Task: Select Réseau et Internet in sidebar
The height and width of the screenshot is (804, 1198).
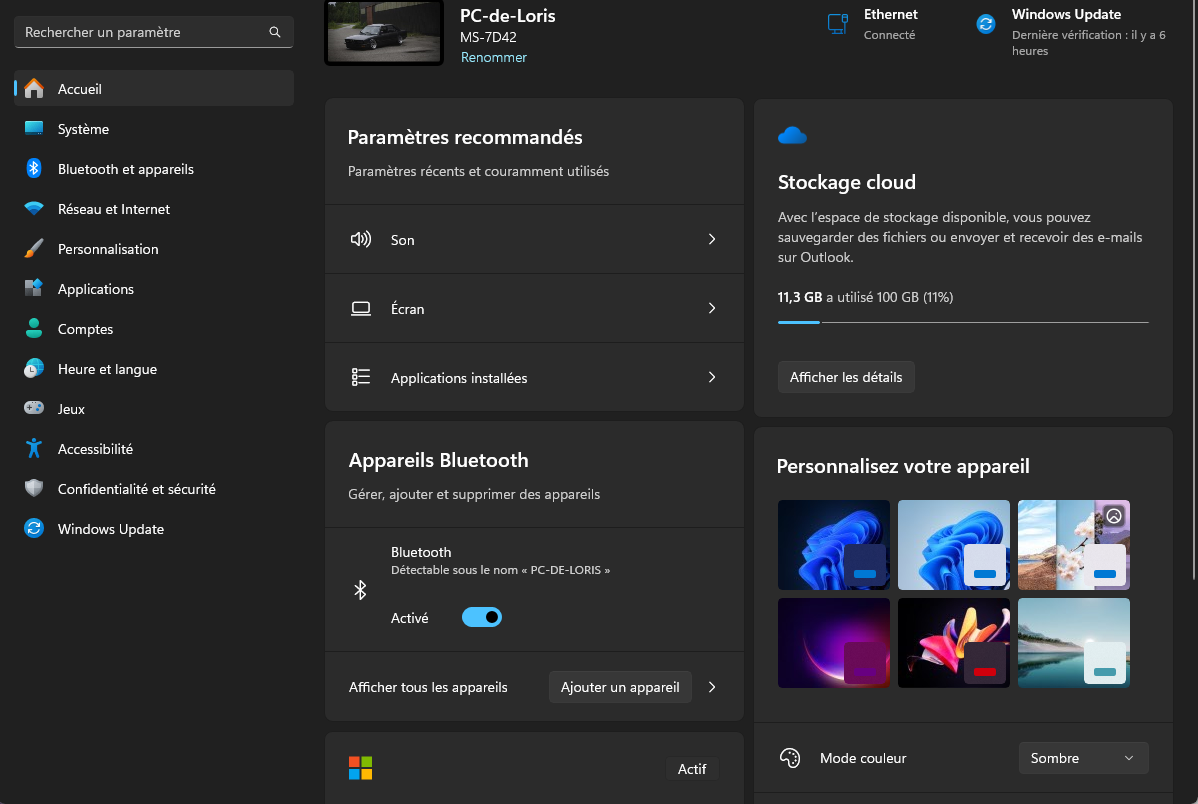Action: tap(154, 209)
